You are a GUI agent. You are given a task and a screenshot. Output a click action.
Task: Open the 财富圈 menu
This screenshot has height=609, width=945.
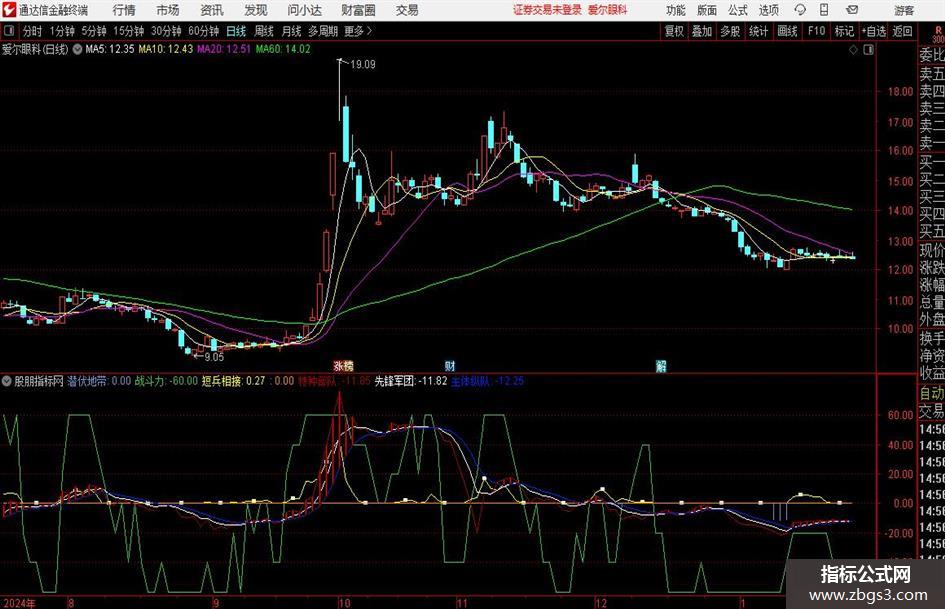358,10
